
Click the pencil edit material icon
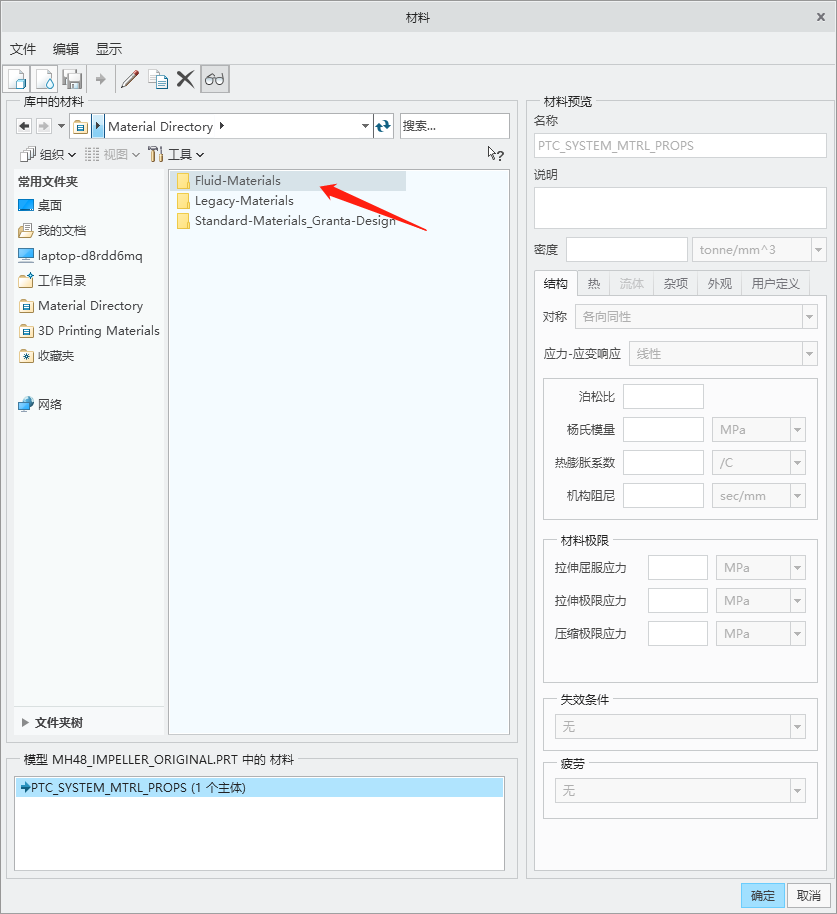click(130, 79)
